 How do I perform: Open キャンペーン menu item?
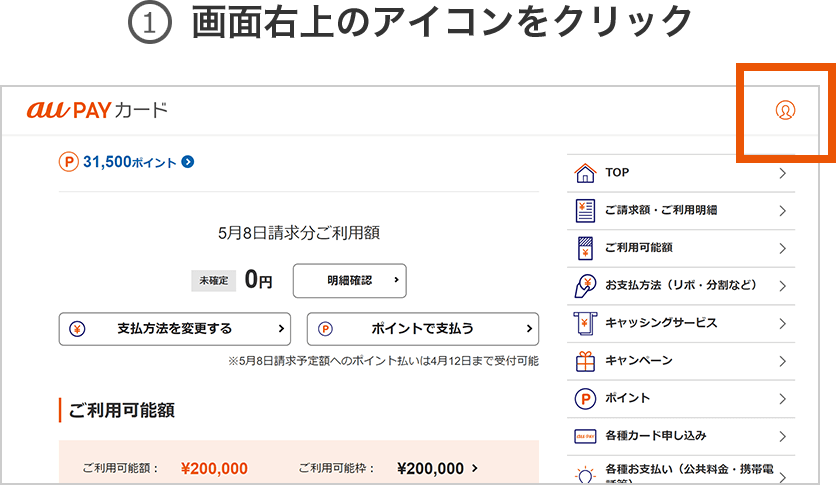[x=681, y=361]
